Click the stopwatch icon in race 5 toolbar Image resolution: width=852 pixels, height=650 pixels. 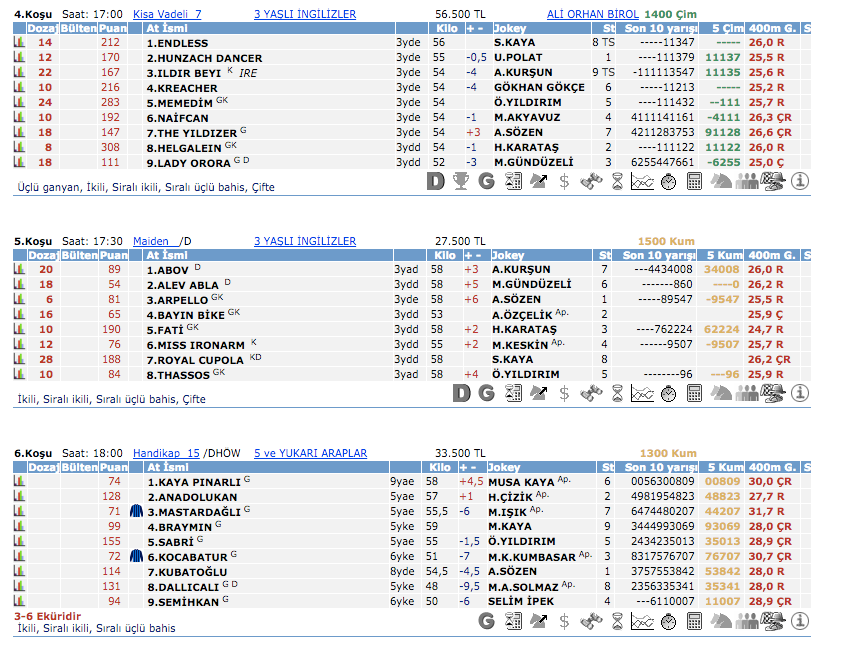(x=669, y=393)
